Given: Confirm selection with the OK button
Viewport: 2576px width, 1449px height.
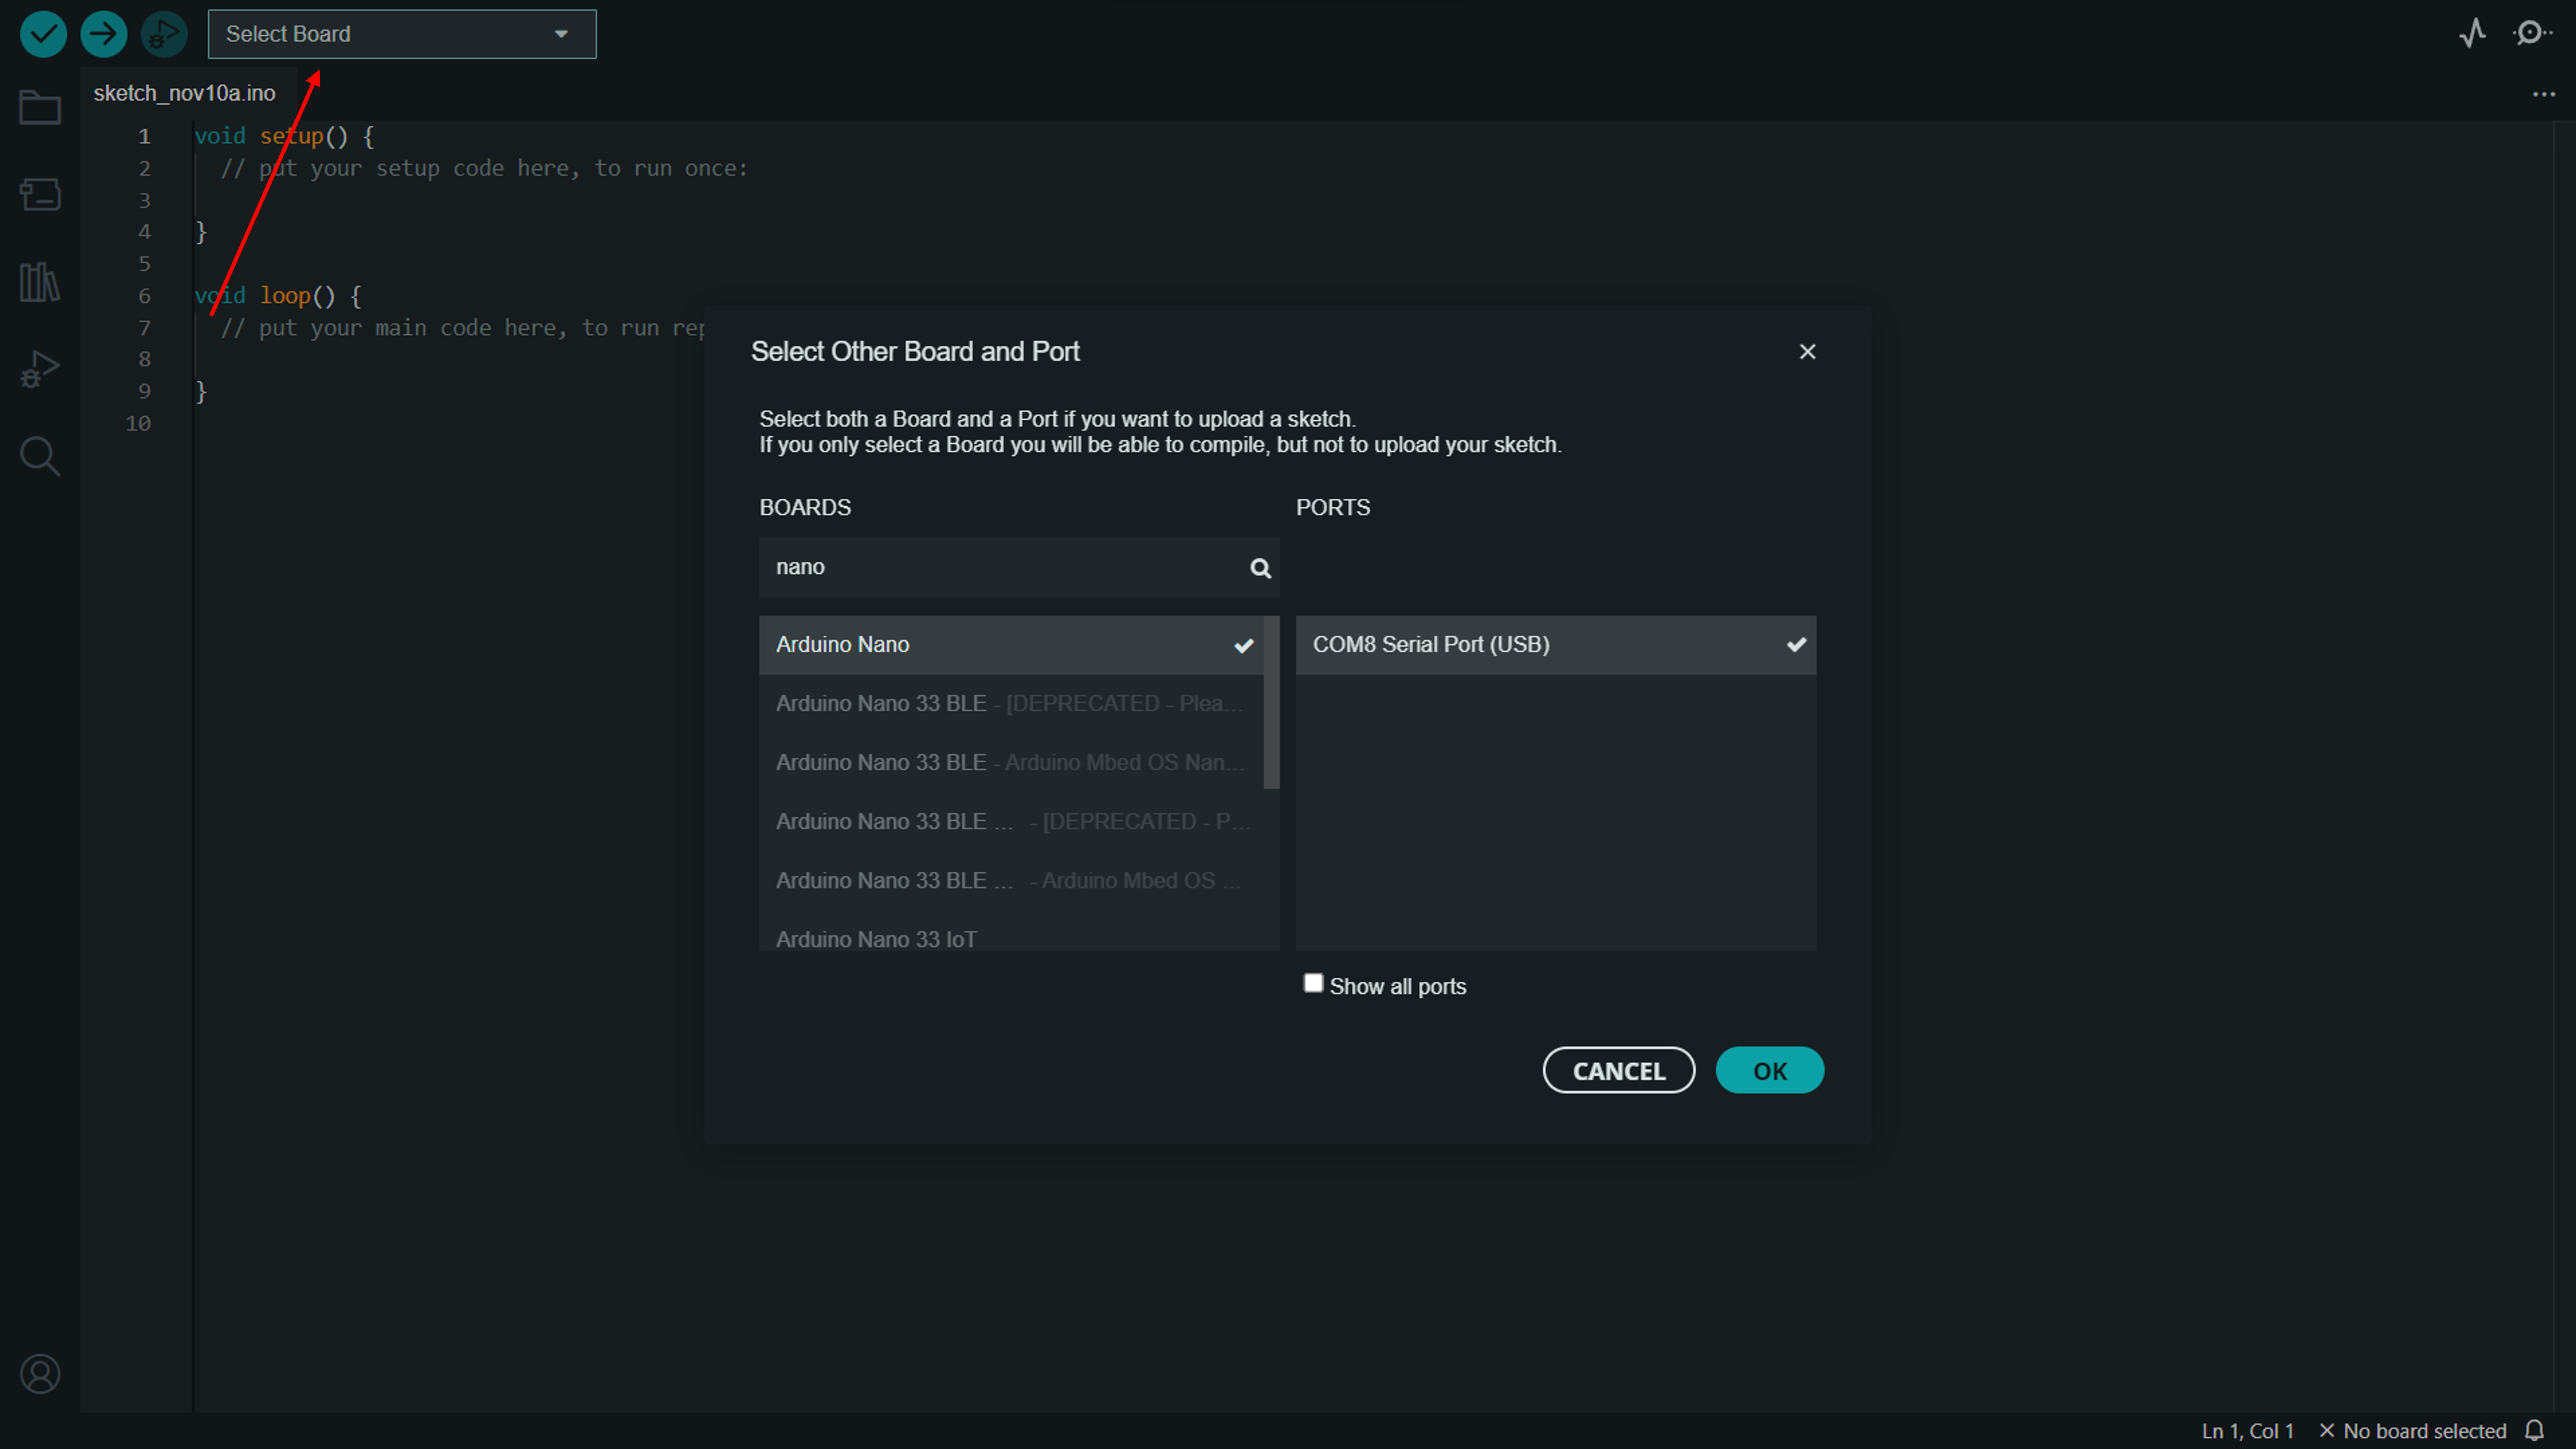Looking at the screenshot, I should tap(1769, 1070).
